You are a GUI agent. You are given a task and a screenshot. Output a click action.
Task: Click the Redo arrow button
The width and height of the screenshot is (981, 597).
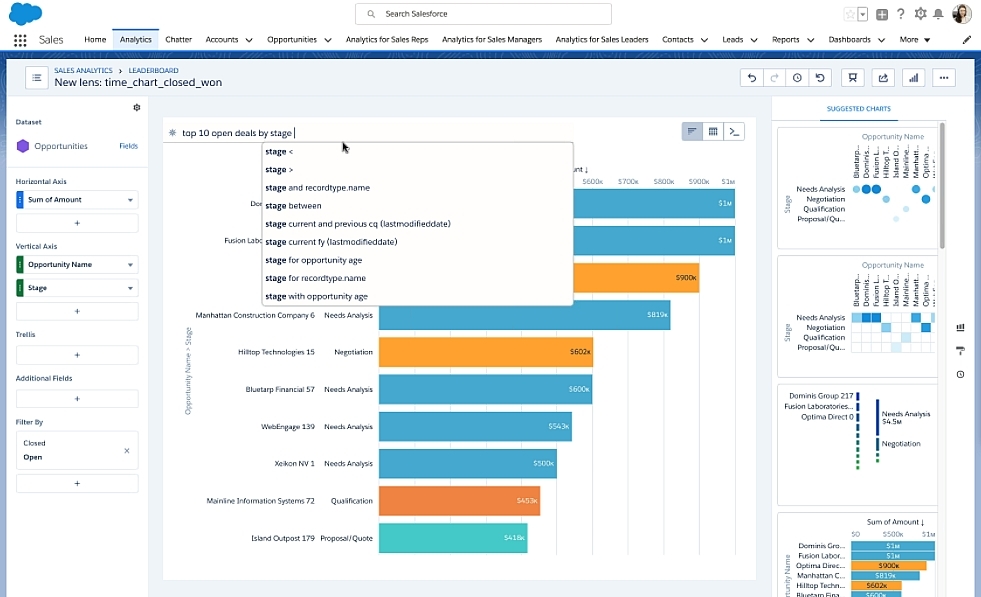775,78
